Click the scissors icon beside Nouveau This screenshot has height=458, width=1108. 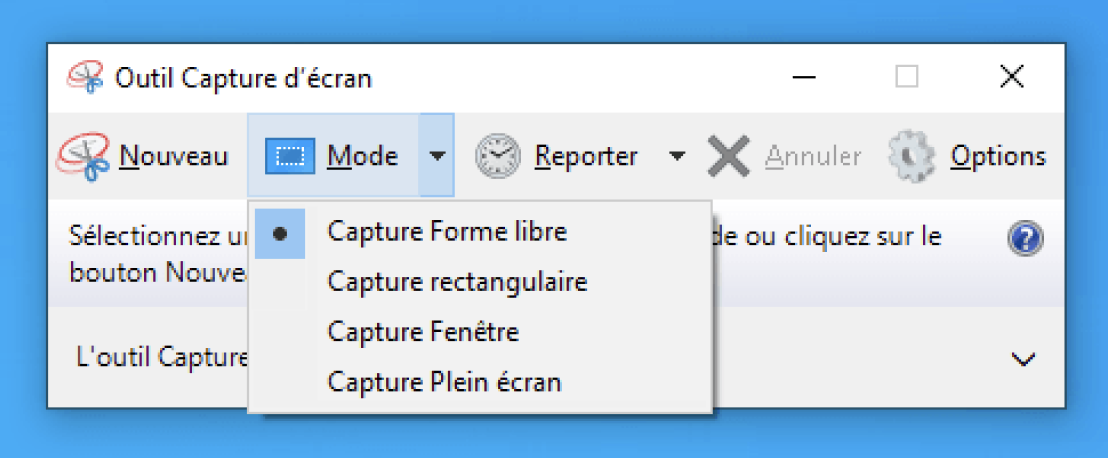point(83,155)
